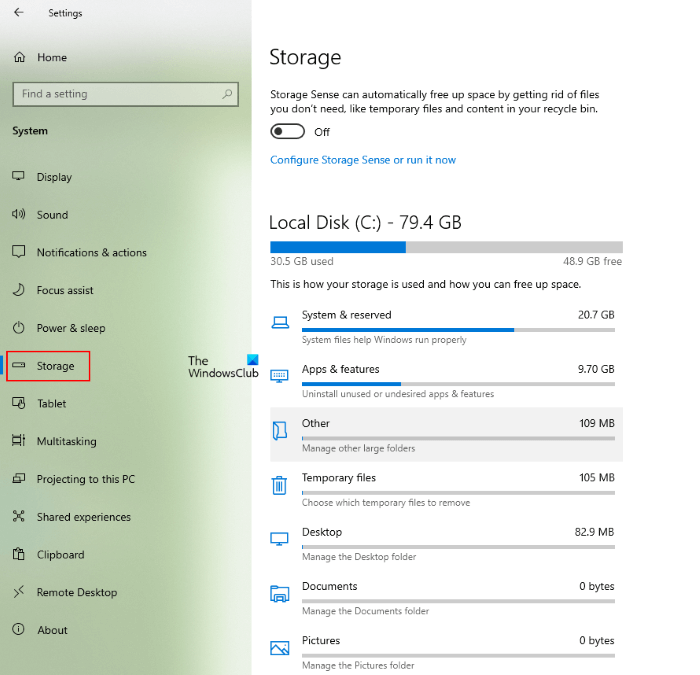Screen dimensions: 700x675
Task: Click the Focus assist moon icon
Action: point(18,291)
